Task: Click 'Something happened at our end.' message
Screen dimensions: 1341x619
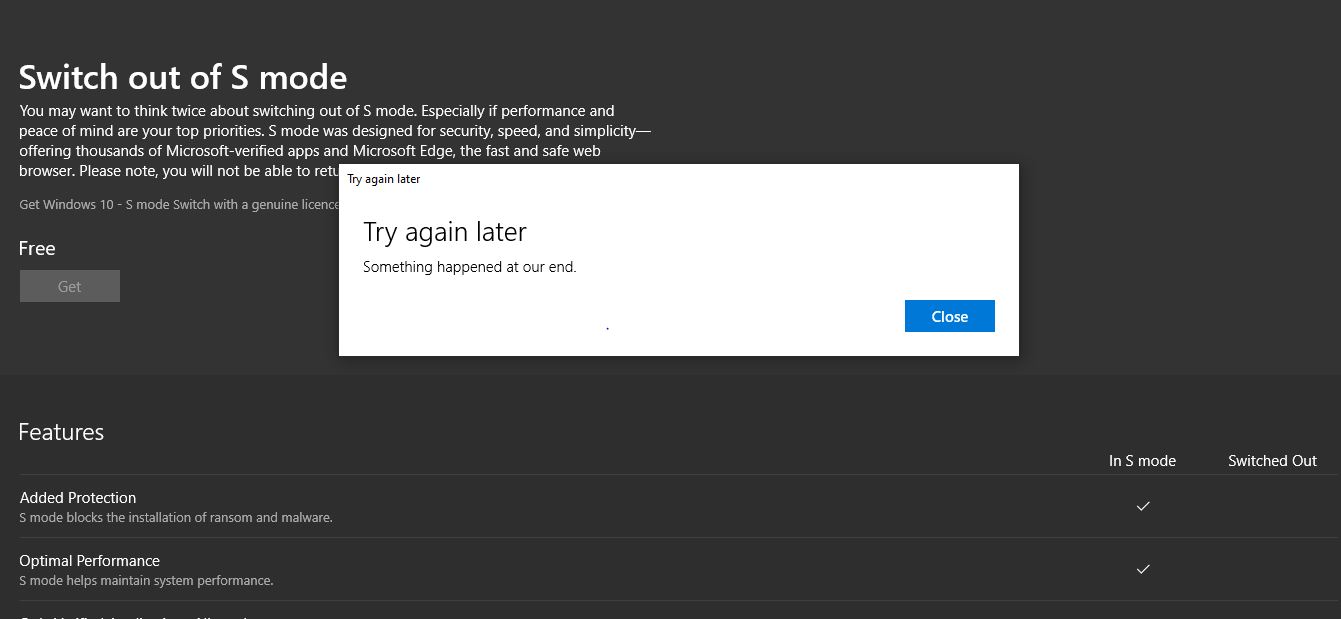Action: coord(470,267)
